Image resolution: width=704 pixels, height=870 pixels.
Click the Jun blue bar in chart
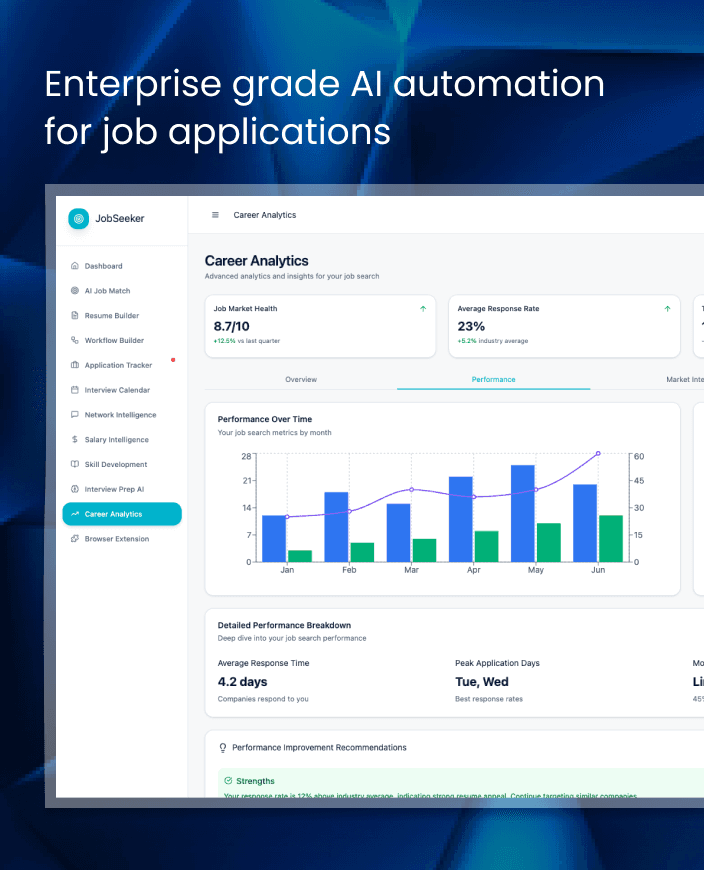585,523
